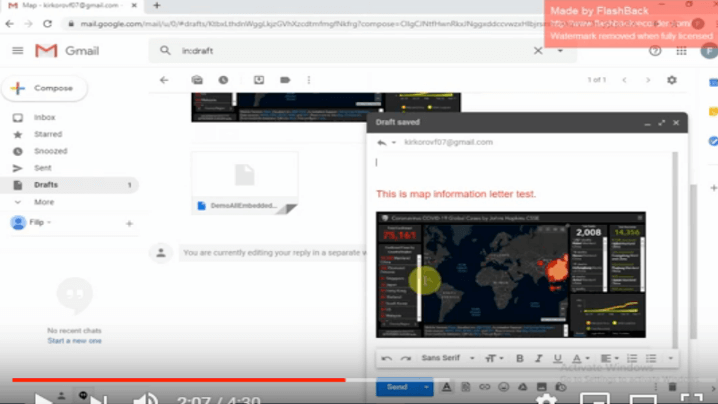Expand the More folders list
The image size is (718, 404).
point(44,202)
